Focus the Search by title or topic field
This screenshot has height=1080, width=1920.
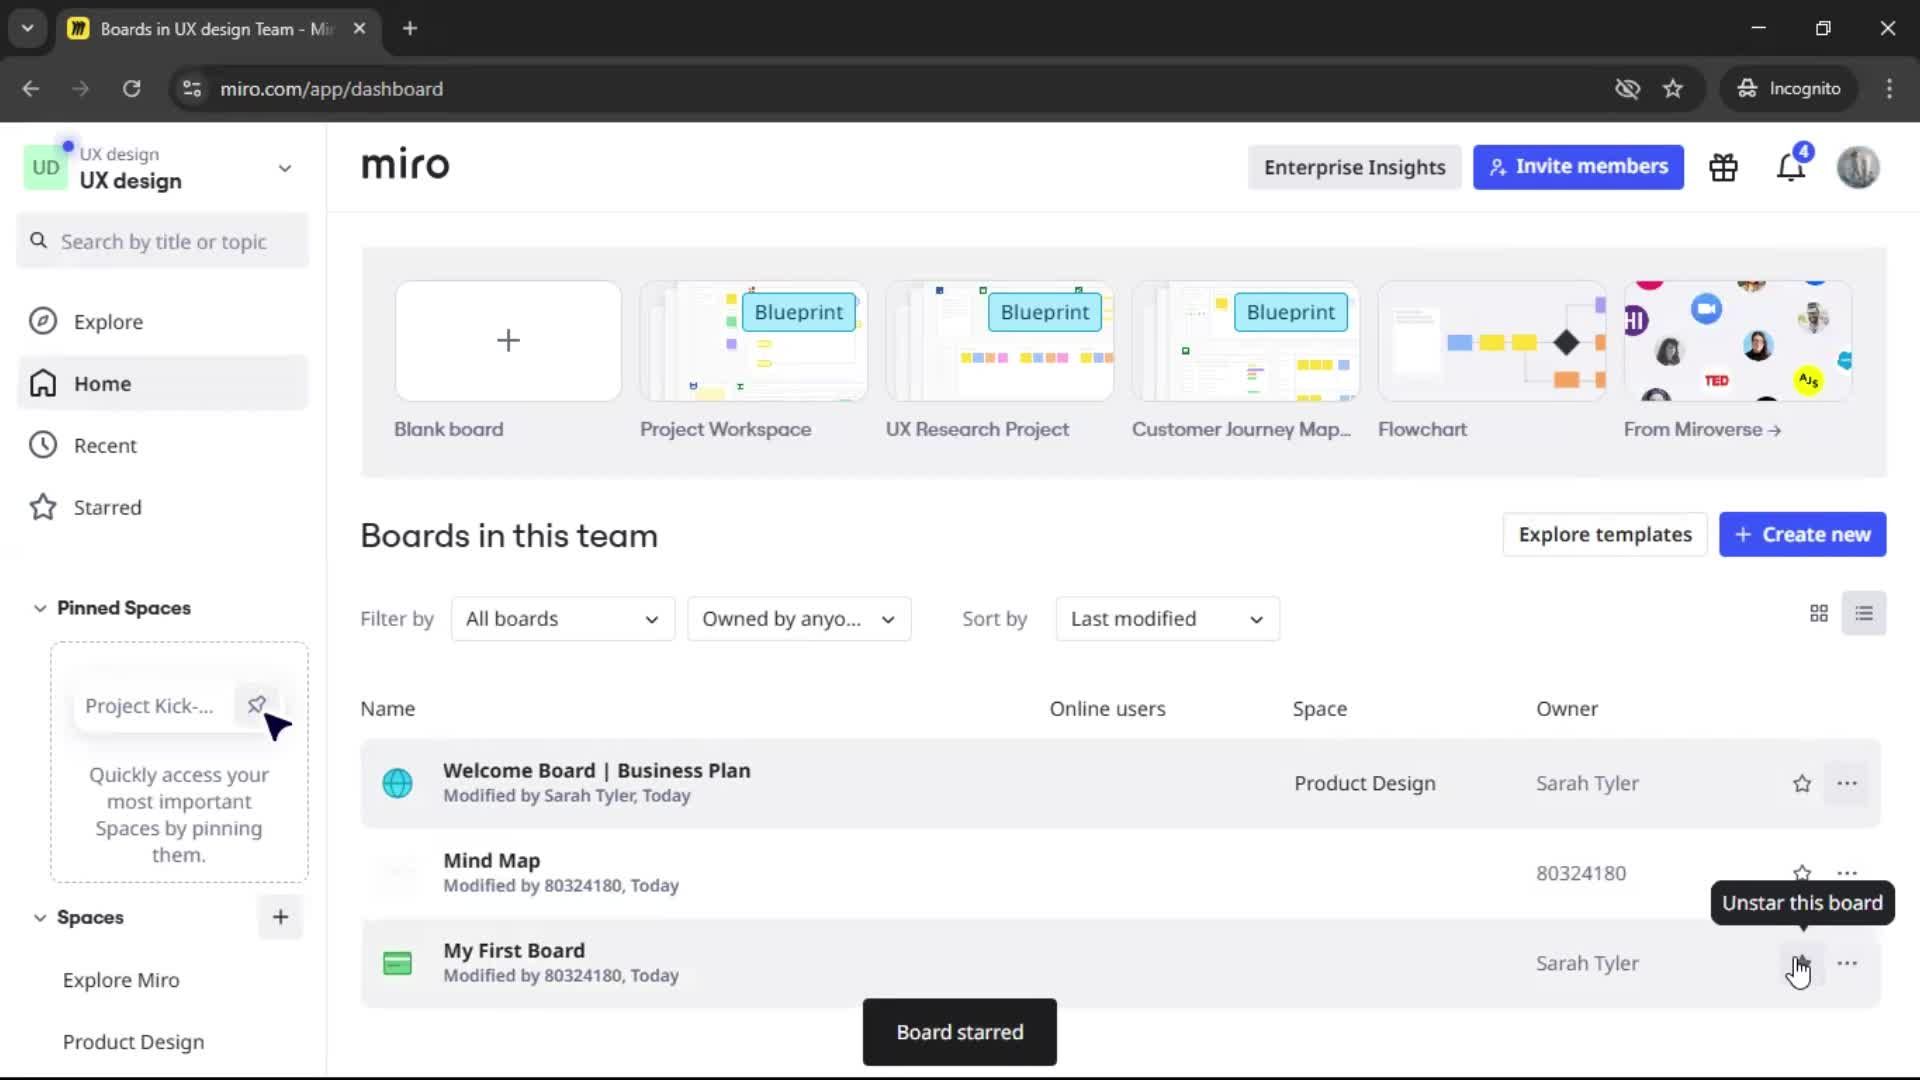click(163, 241)
